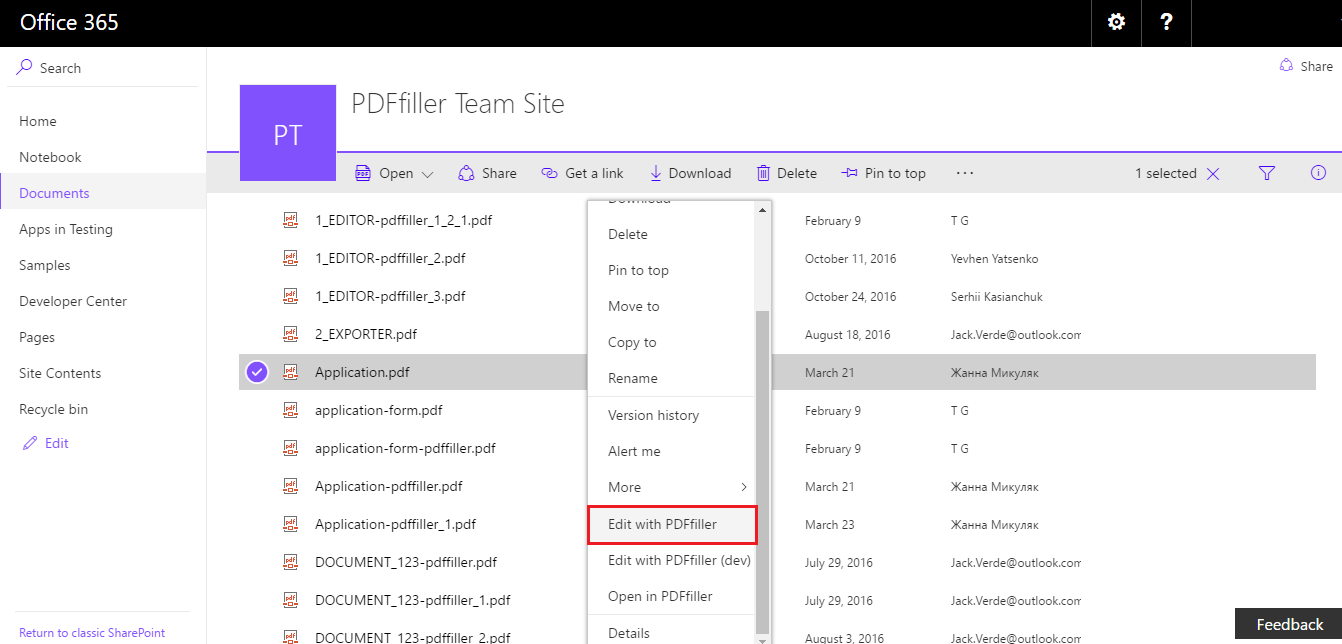
Task: Click the PDF icon of 1_EDITOR-pdffiller_1_2_1.pdf
Action: click(x=291, y=221)
